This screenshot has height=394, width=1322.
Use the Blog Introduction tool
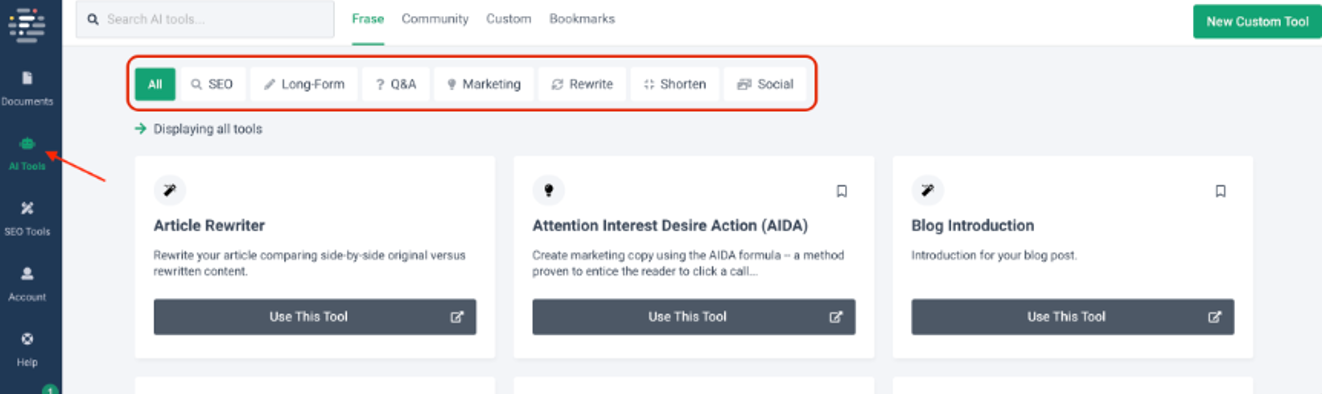coord(1073,317)
